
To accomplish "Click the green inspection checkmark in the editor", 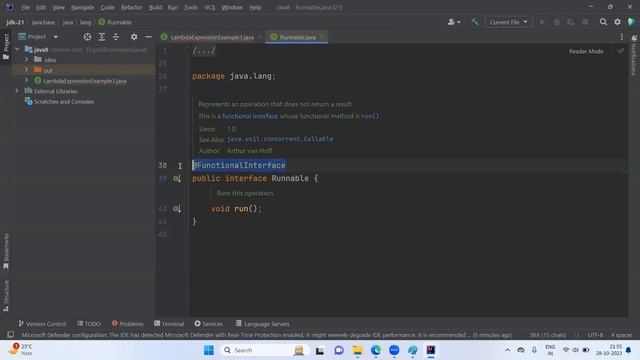I will point(620,51).
